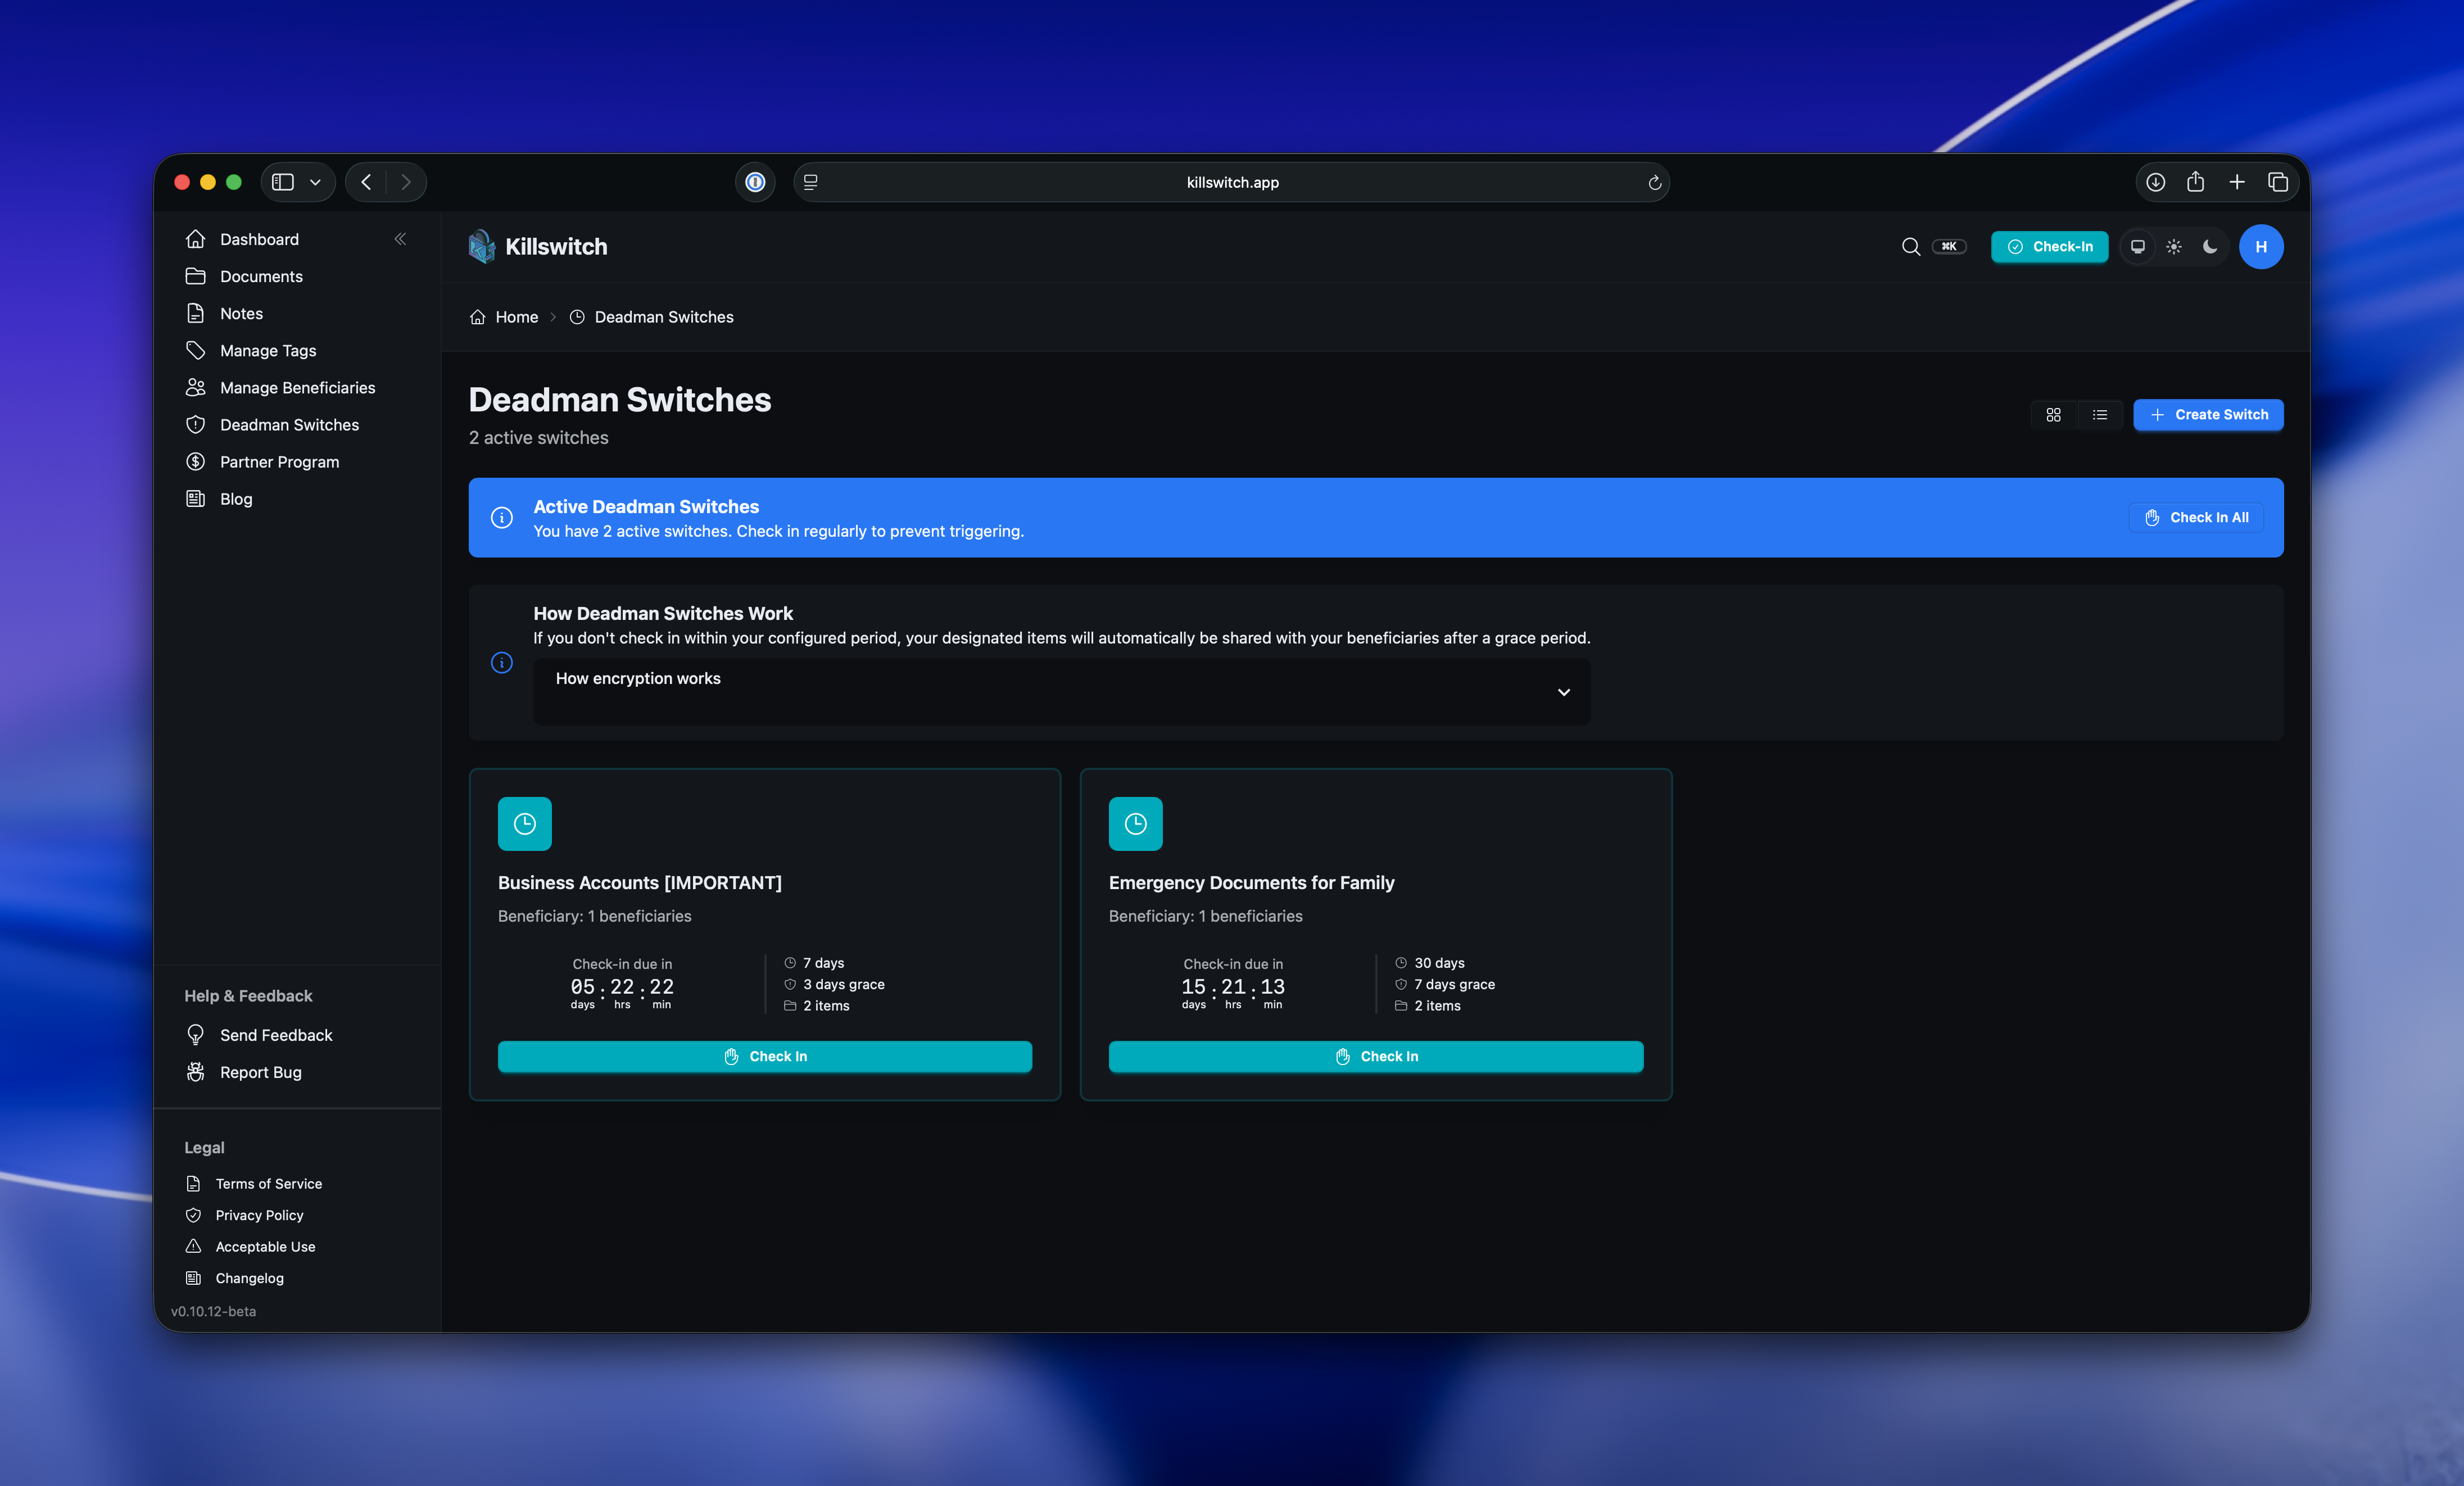Open the H user avatar
This screenshot has height=1486, width=2464.
[x=2260, y=246]
